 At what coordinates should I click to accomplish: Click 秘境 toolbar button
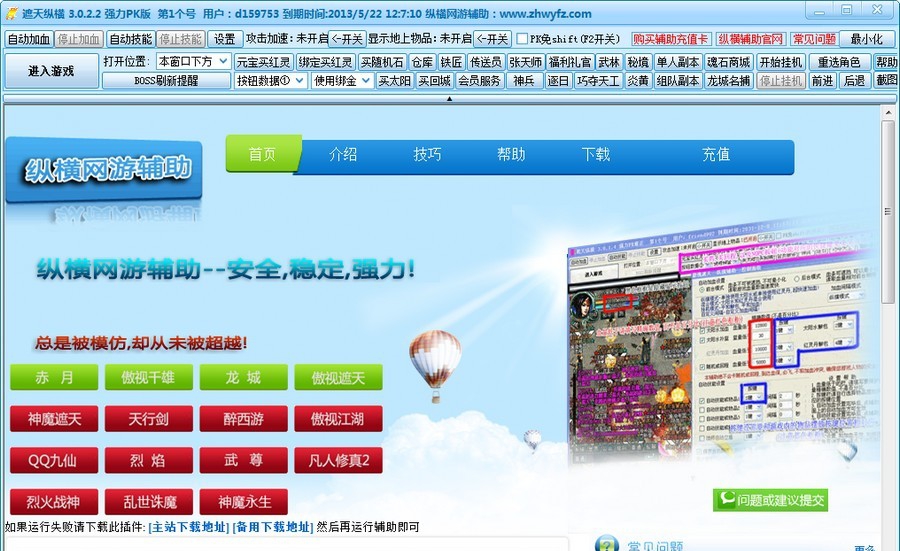point(638,62)
